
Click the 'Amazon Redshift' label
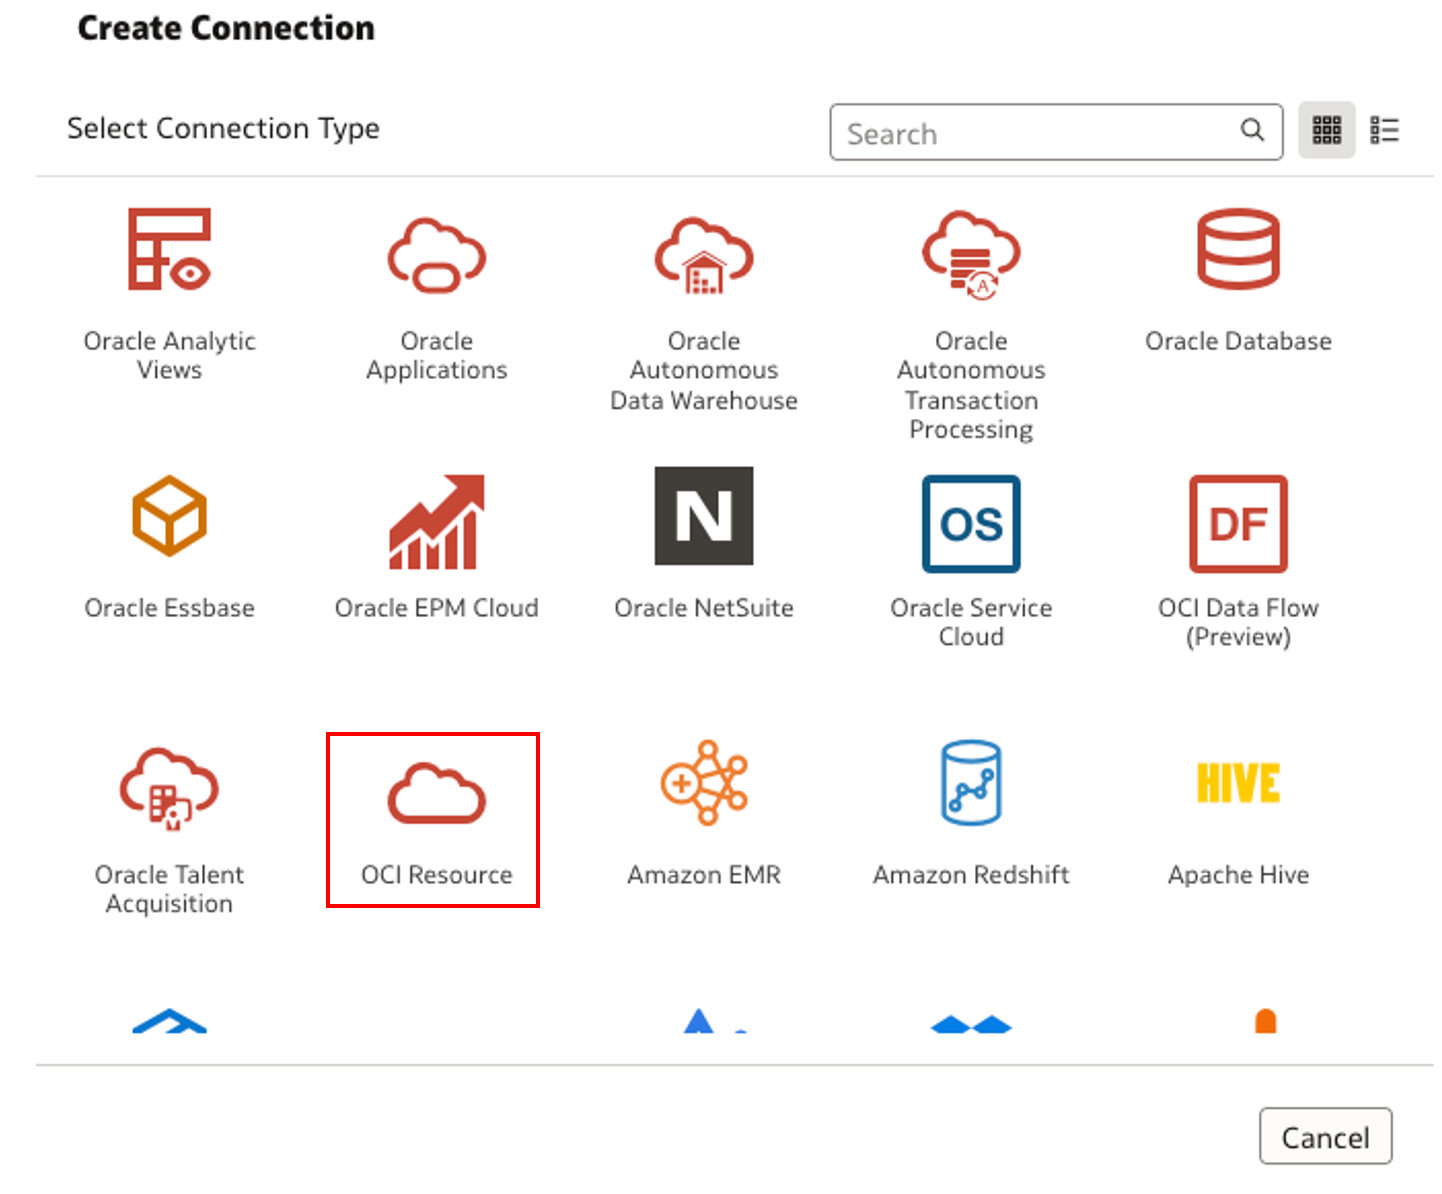pos(971,875)
